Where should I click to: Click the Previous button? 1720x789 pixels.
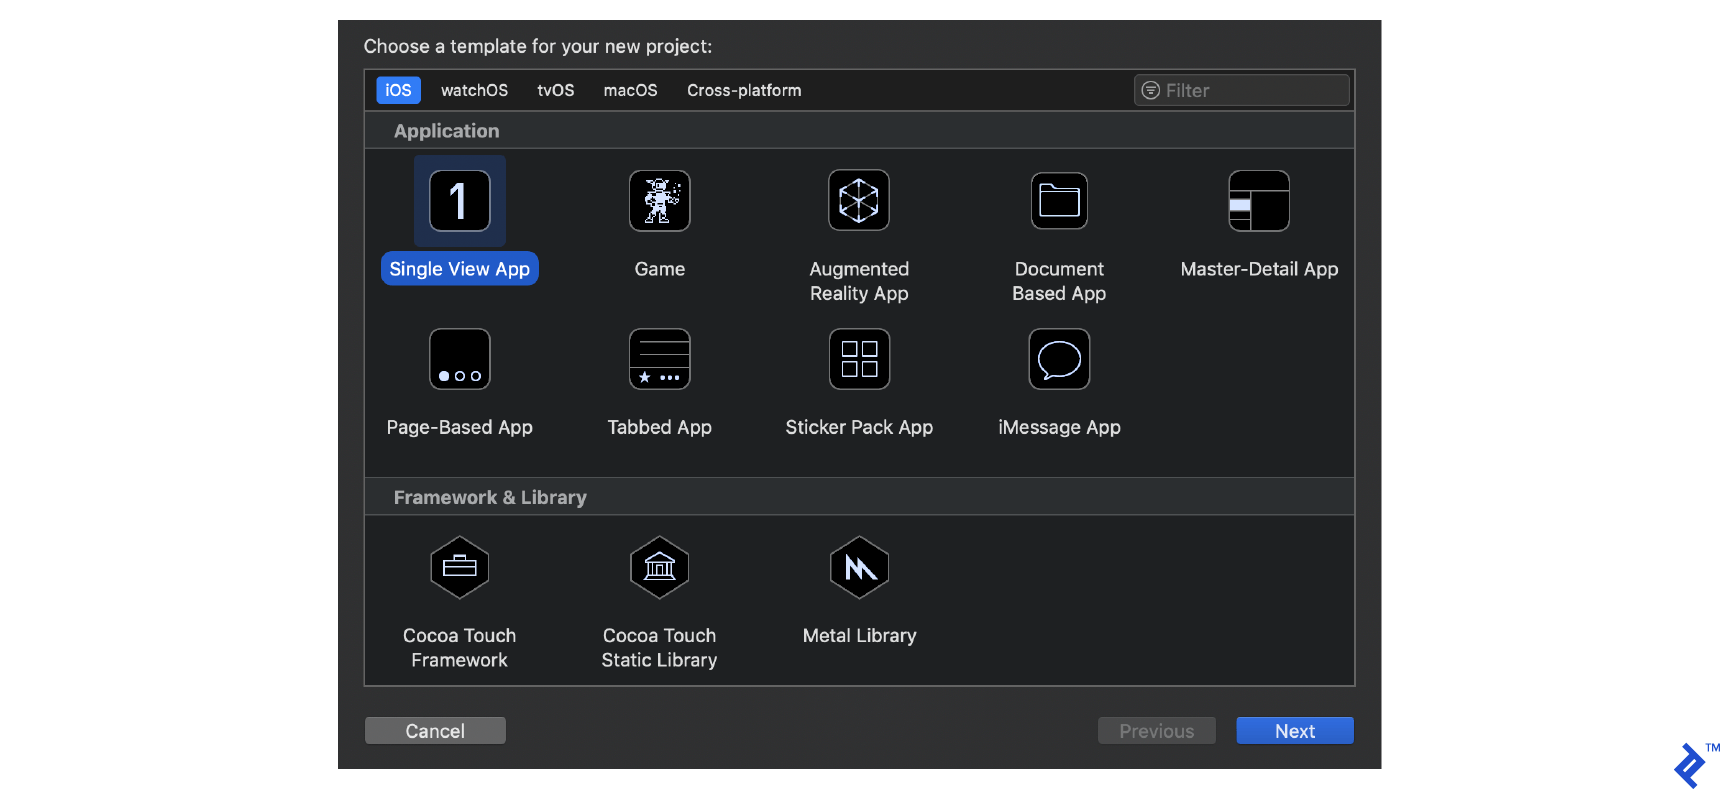tap(1157, 731)
